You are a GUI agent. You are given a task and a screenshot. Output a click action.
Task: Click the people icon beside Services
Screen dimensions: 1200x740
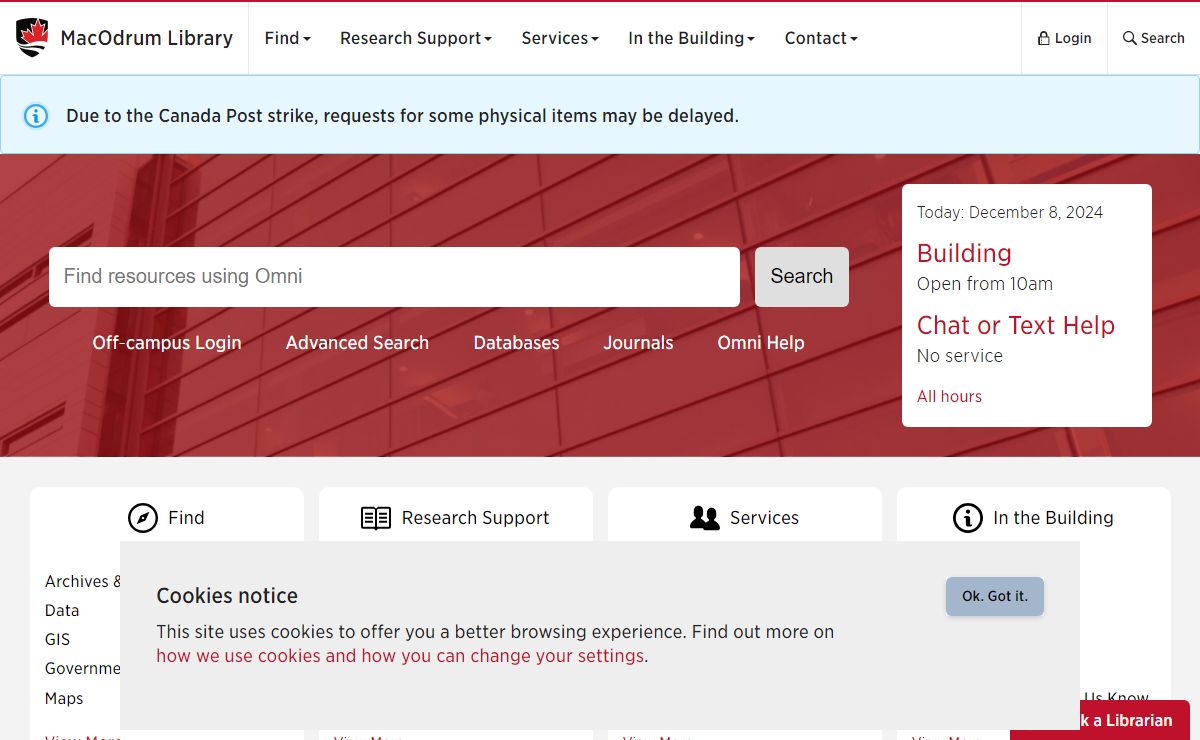tap(705, 518)
